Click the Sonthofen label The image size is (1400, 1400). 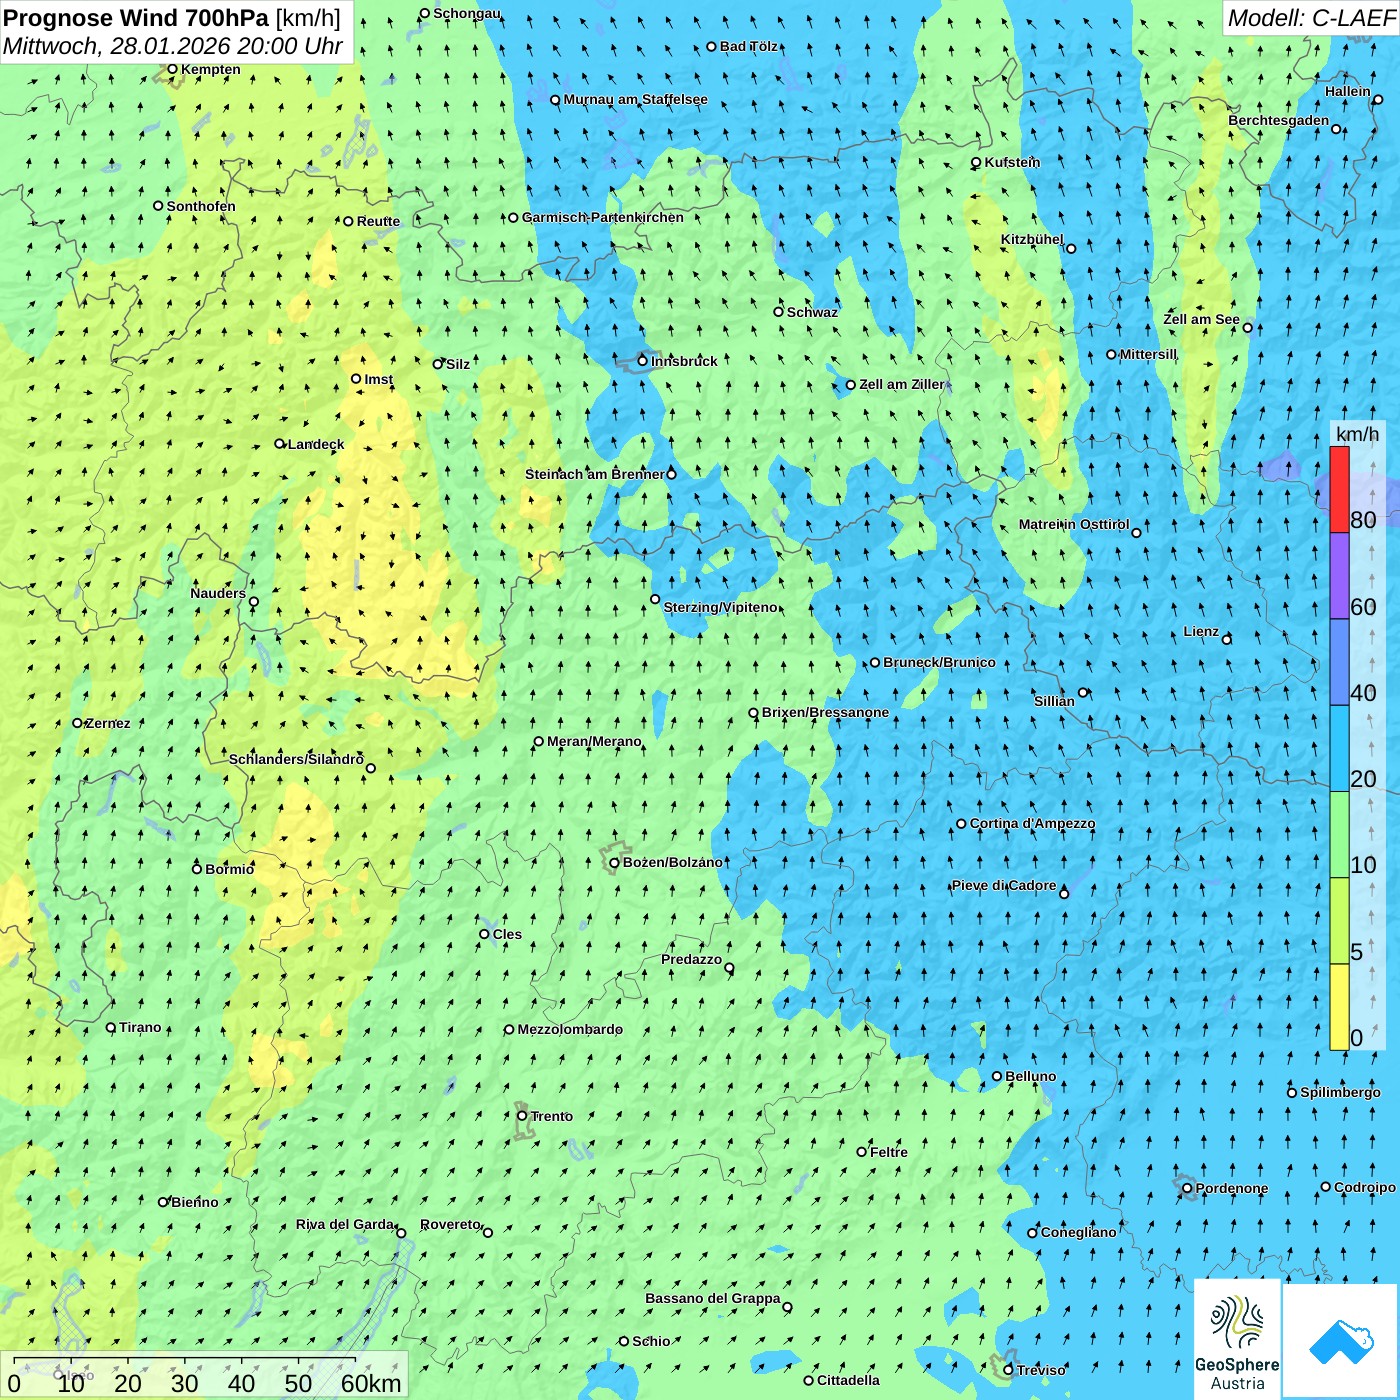point(201,206)
